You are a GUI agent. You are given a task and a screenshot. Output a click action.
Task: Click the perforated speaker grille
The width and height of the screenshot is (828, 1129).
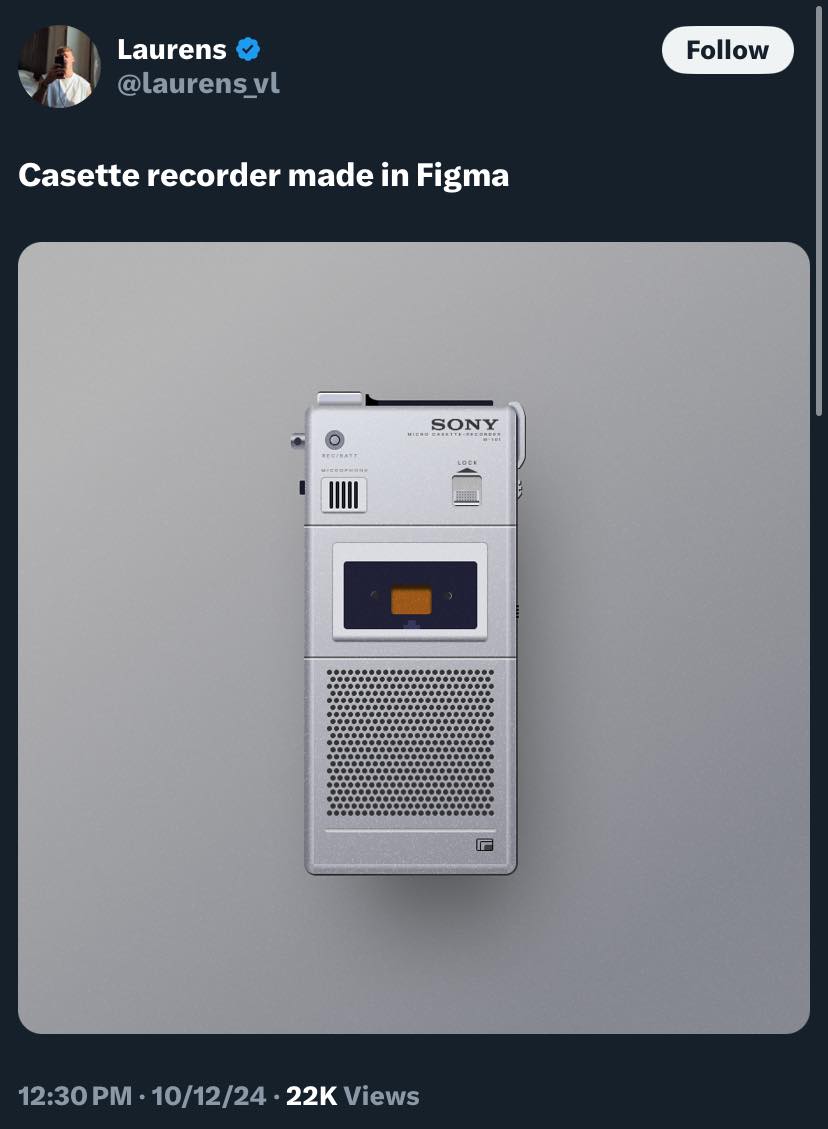click(x=410, y=742)
